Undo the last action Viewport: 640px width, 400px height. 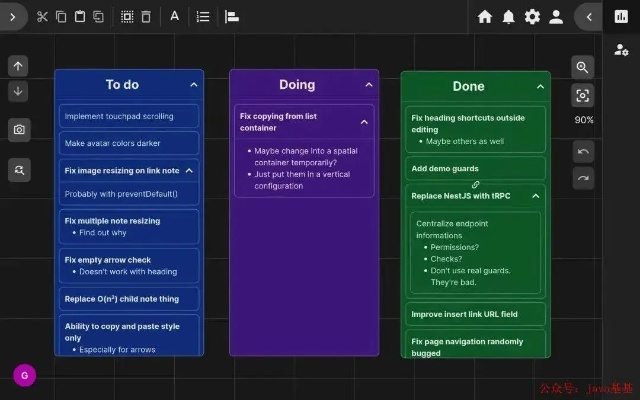point(582,151)
